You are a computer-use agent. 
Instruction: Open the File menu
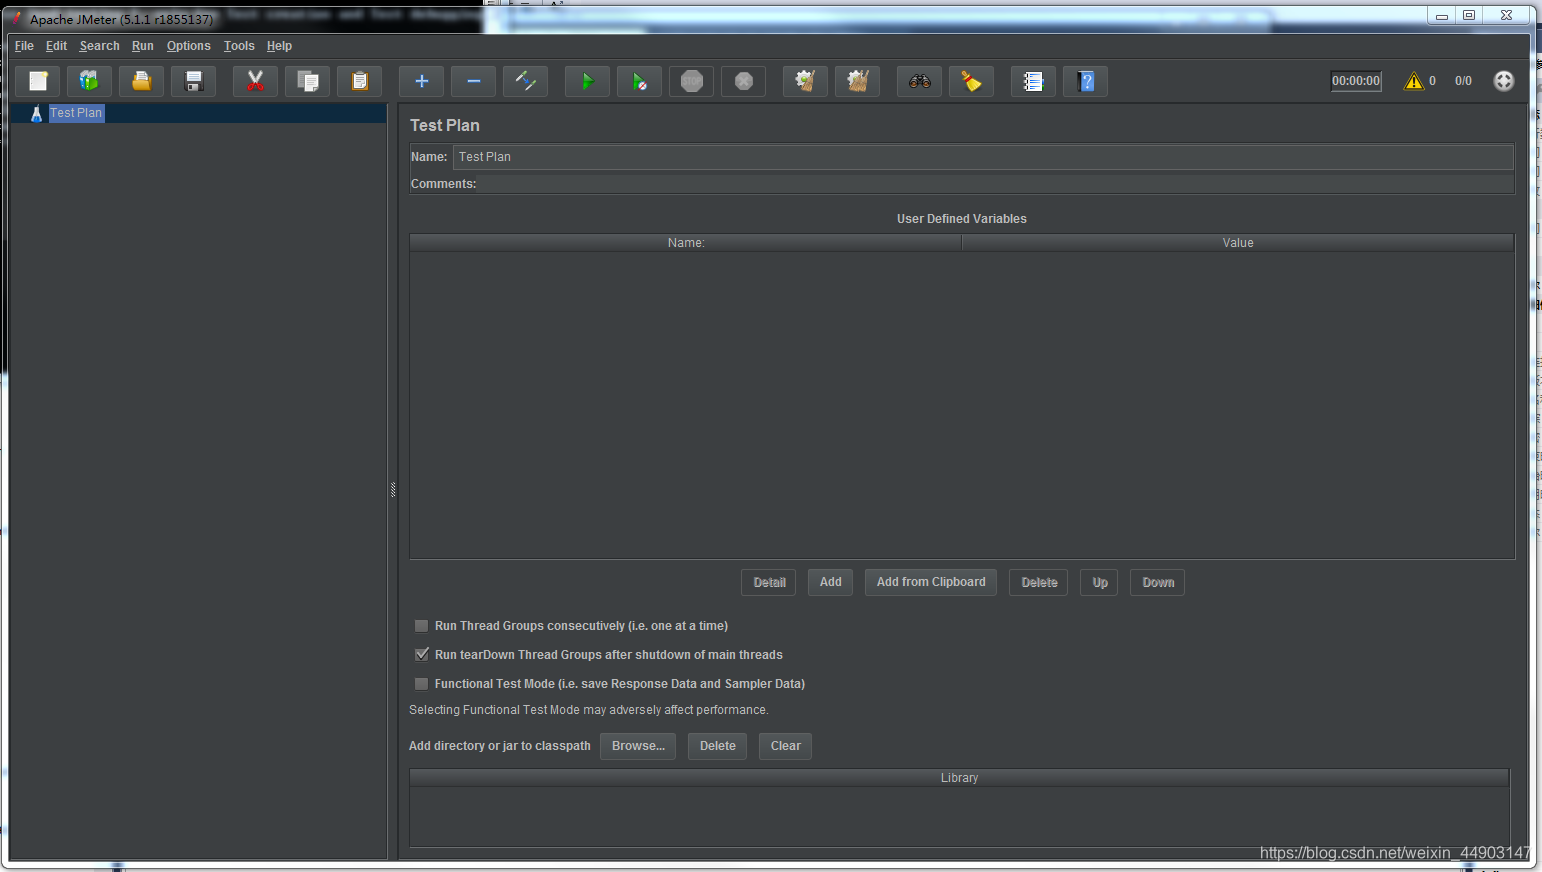[24, 46]
